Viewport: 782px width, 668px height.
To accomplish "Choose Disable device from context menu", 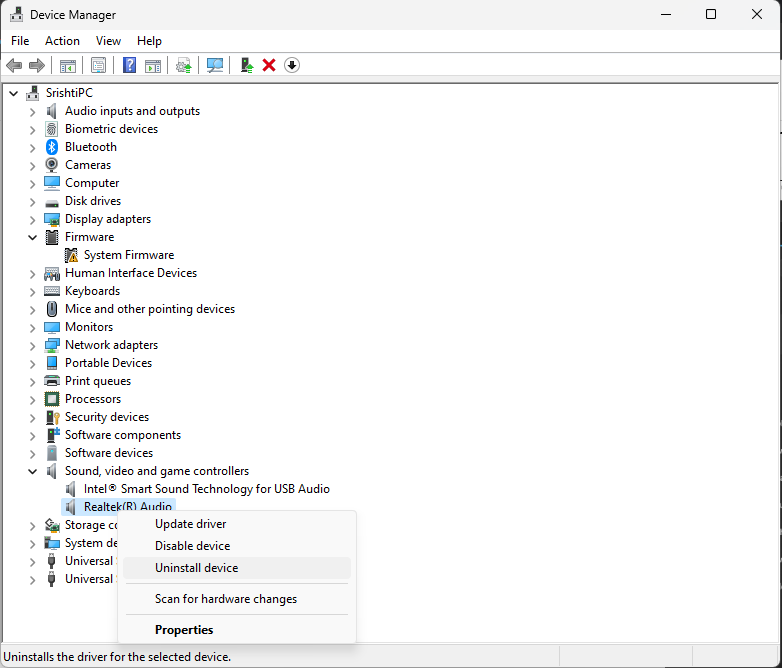I will click(237, 546).
